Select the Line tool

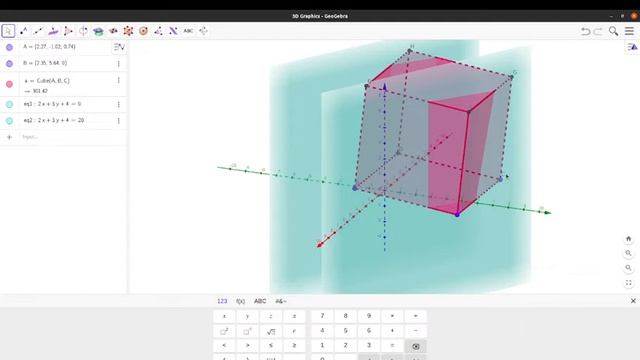[x=38, y=31]
